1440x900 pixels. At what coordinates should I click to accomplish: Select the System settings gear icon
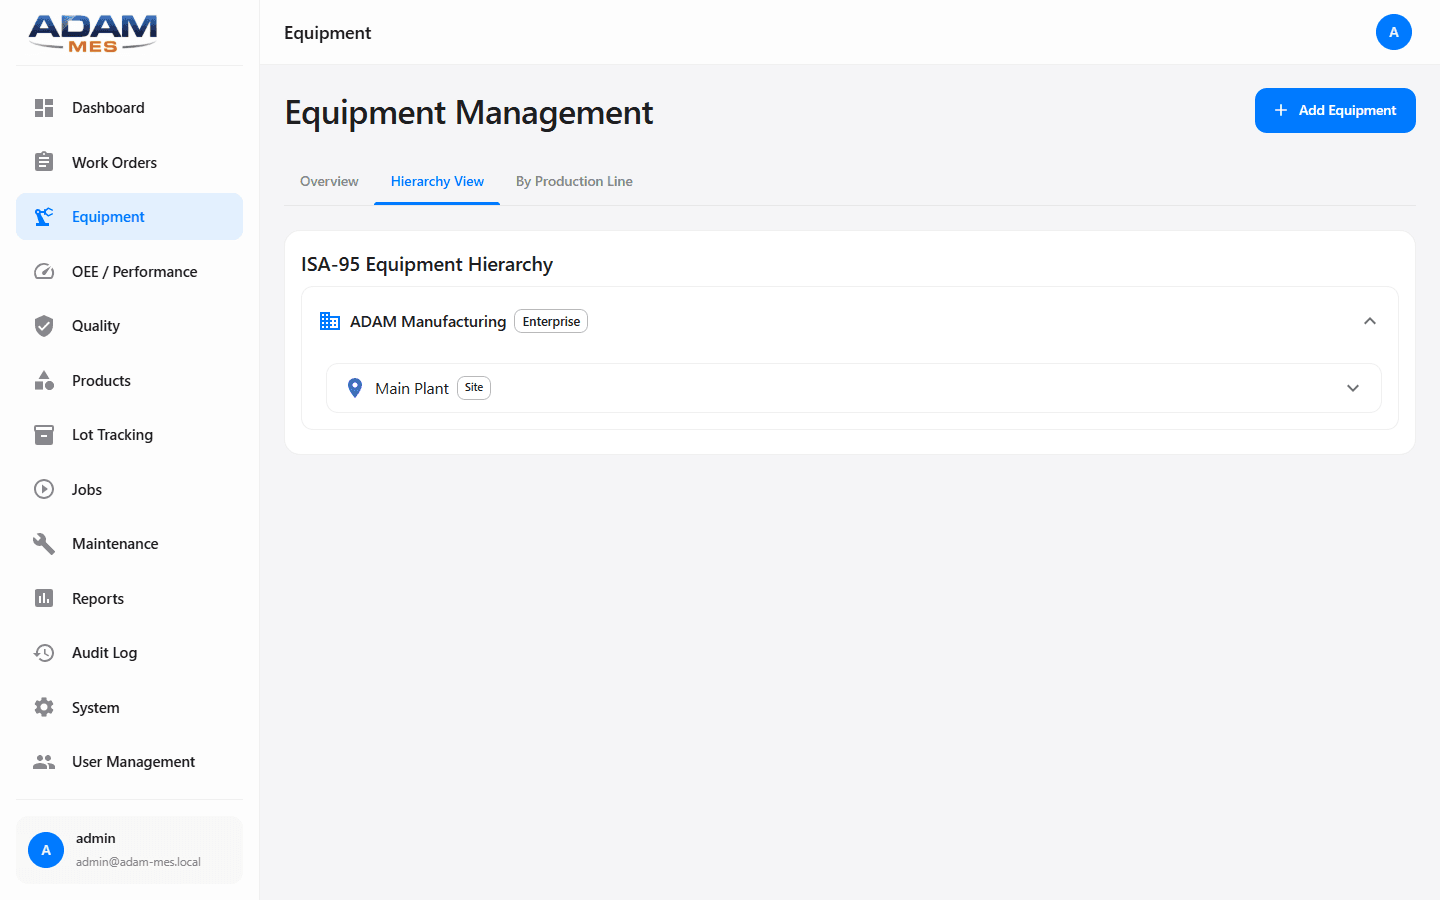(x=44, y=707)
